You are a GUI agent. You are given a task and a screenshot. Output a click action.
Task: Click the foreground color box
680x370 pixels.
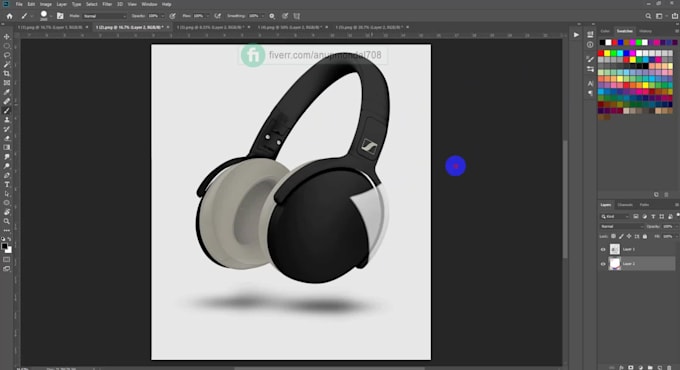pyautogui.click(x=5, y=246)
